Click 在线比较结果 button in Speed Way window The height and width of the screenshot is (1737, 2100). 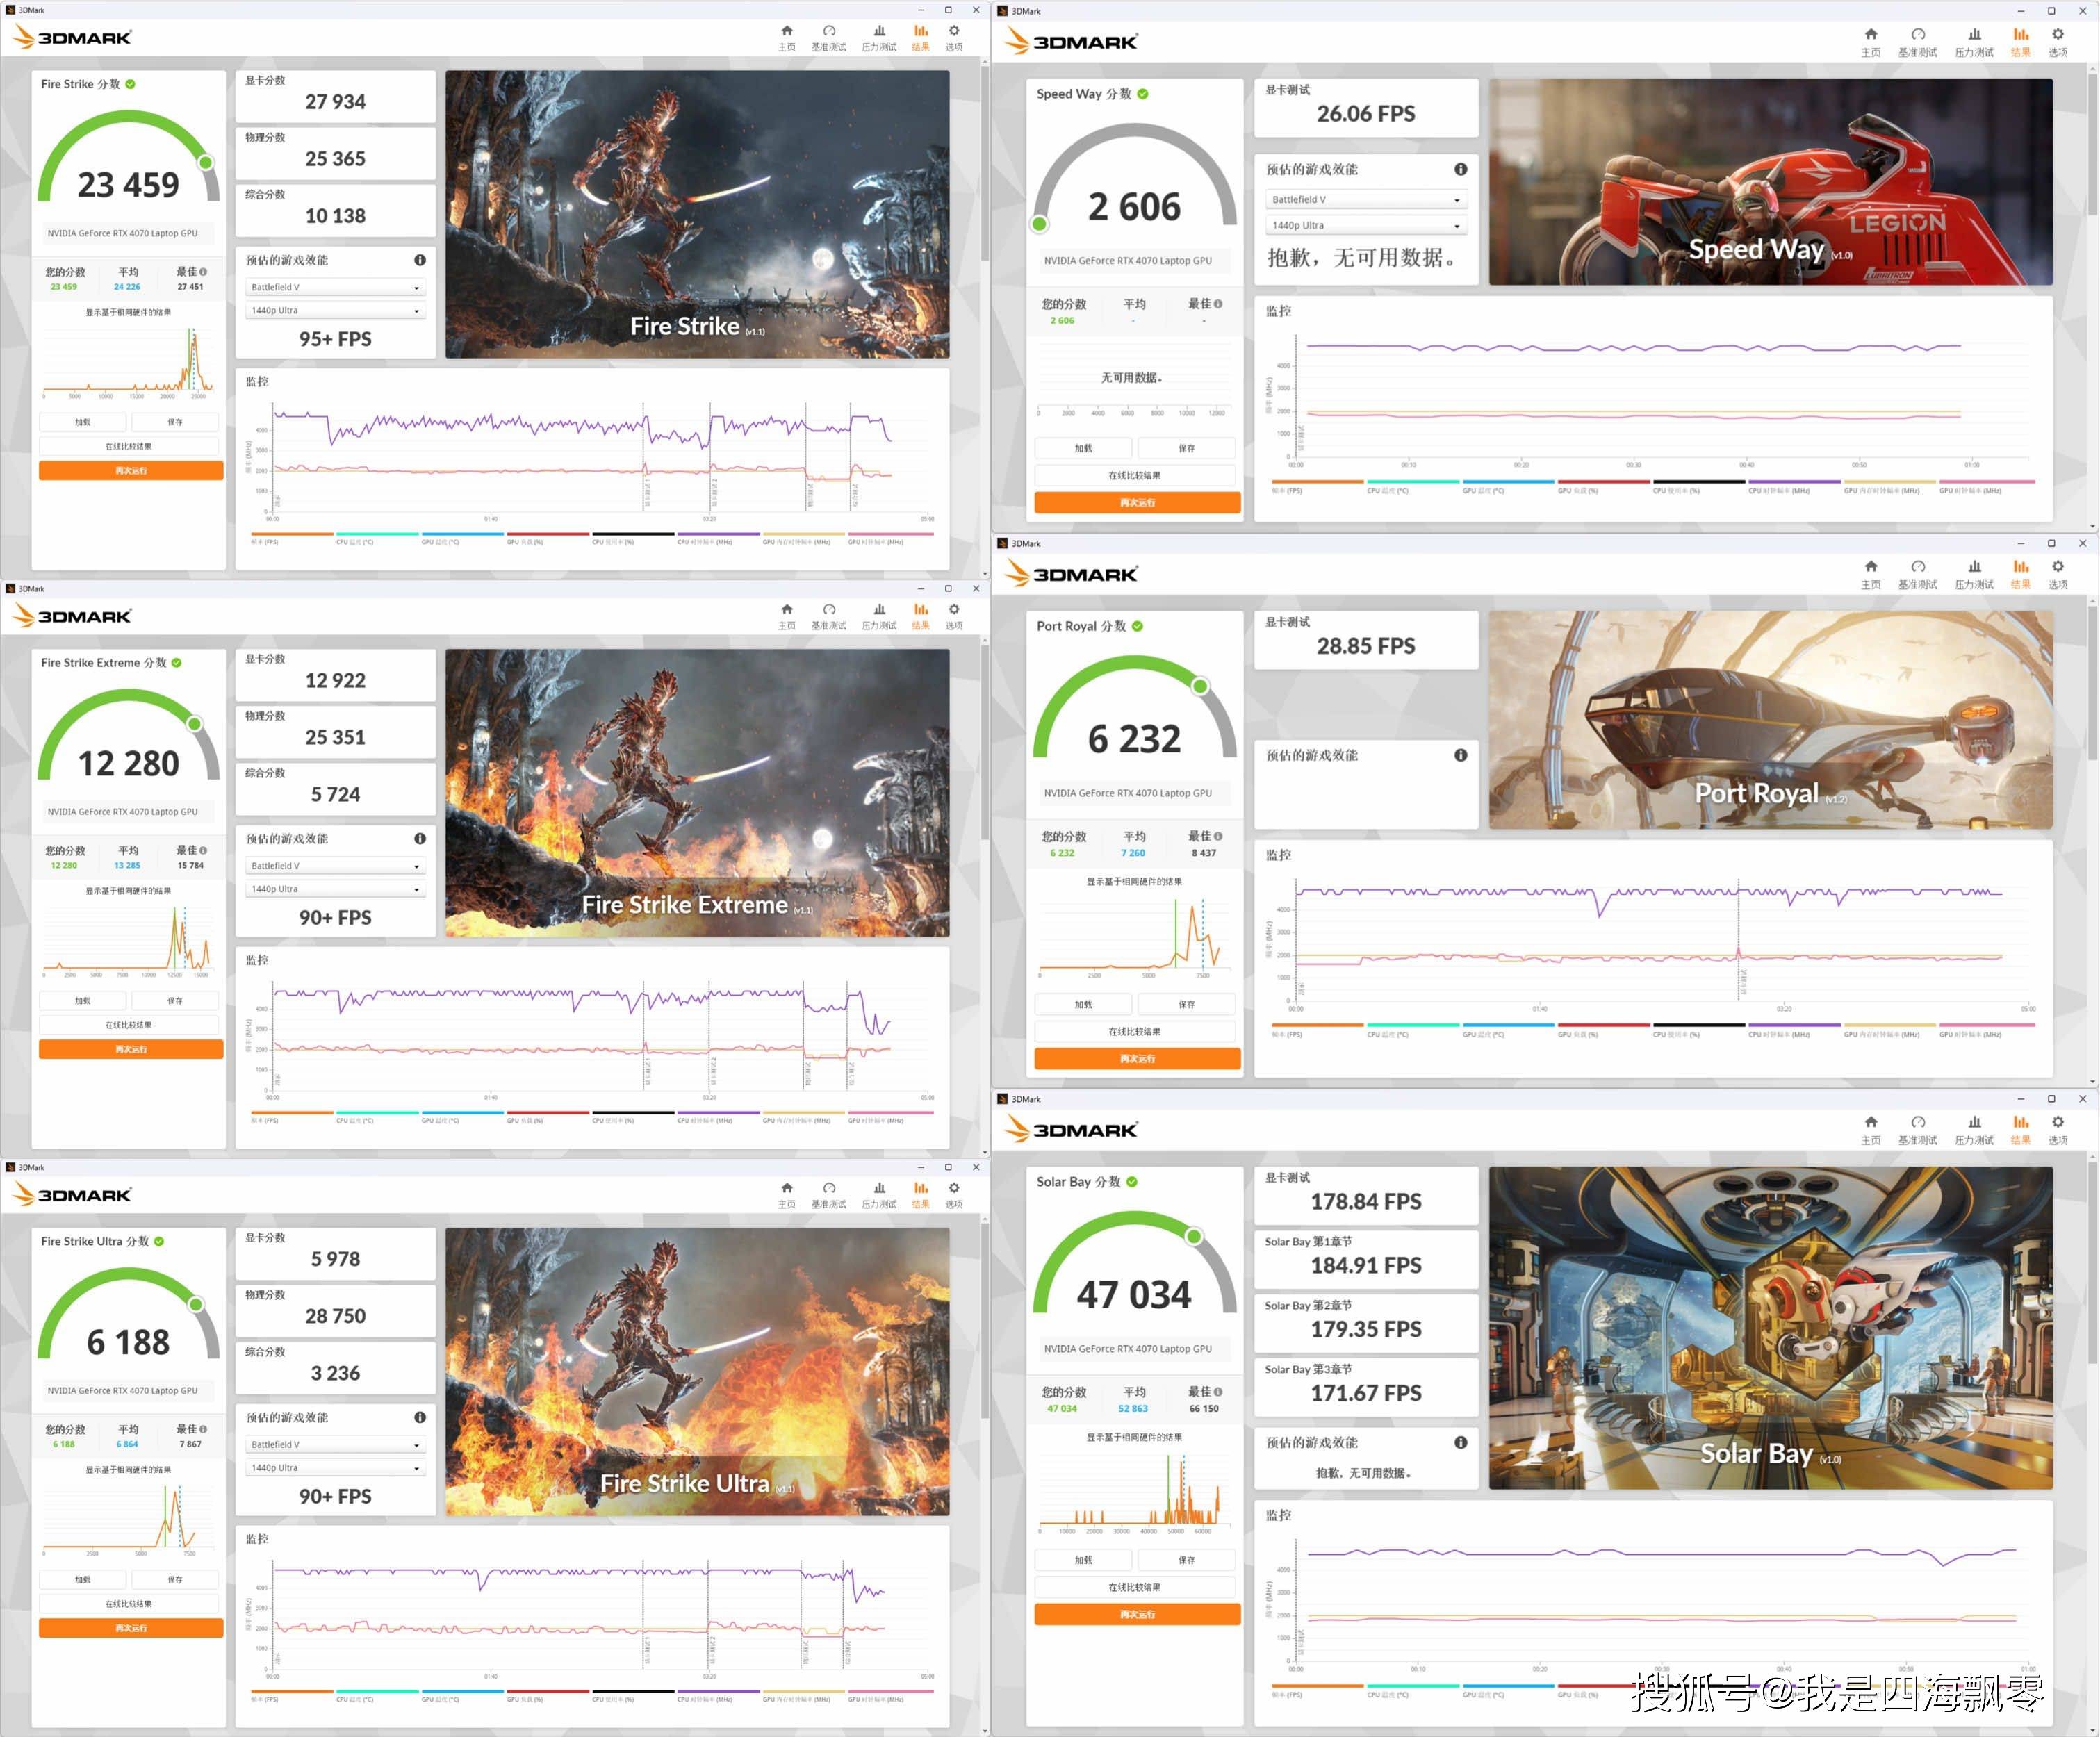pos(1135,476)
